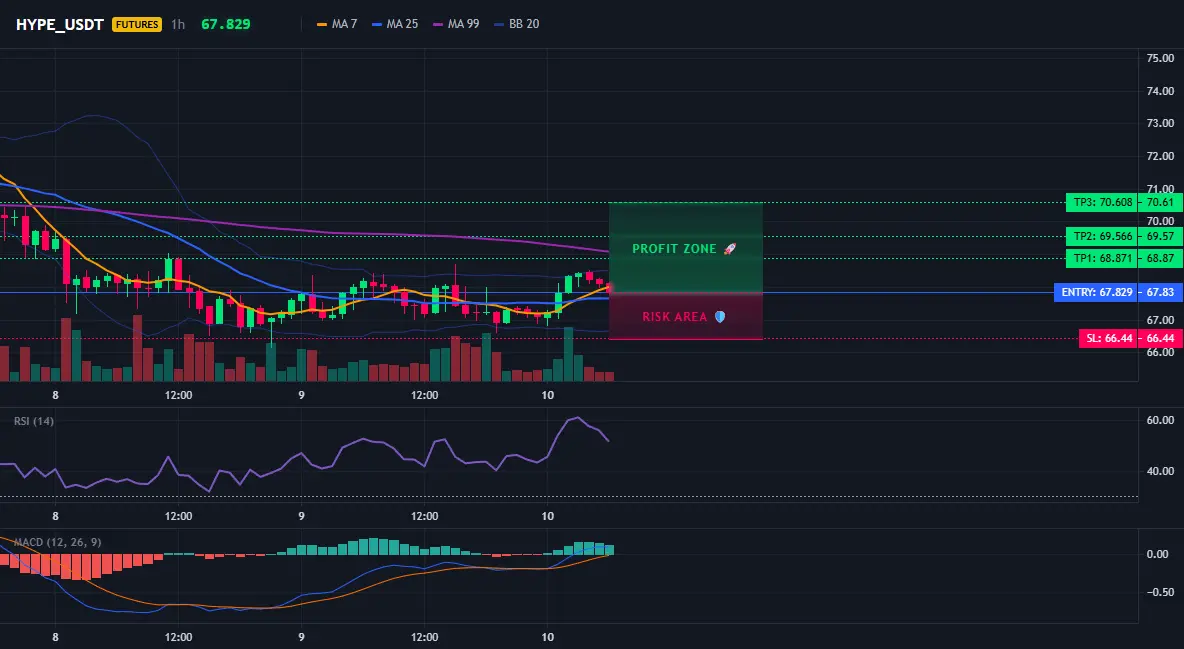Click 0.00 on the MACD axis
The height and width of the screenshot is (649, 1184).
pos(1158,554)
